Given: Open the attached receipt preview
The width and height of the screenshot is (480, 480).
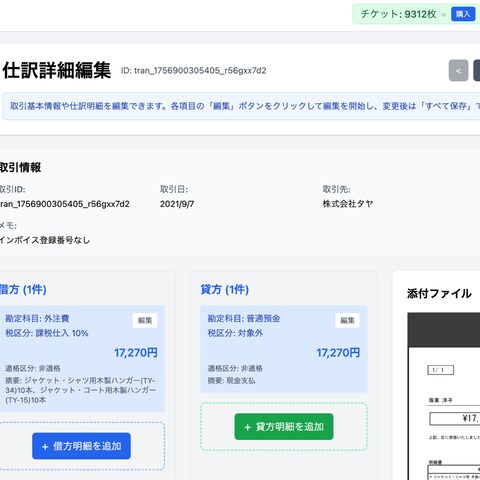Looking at the screenshot, I should 444,396.
